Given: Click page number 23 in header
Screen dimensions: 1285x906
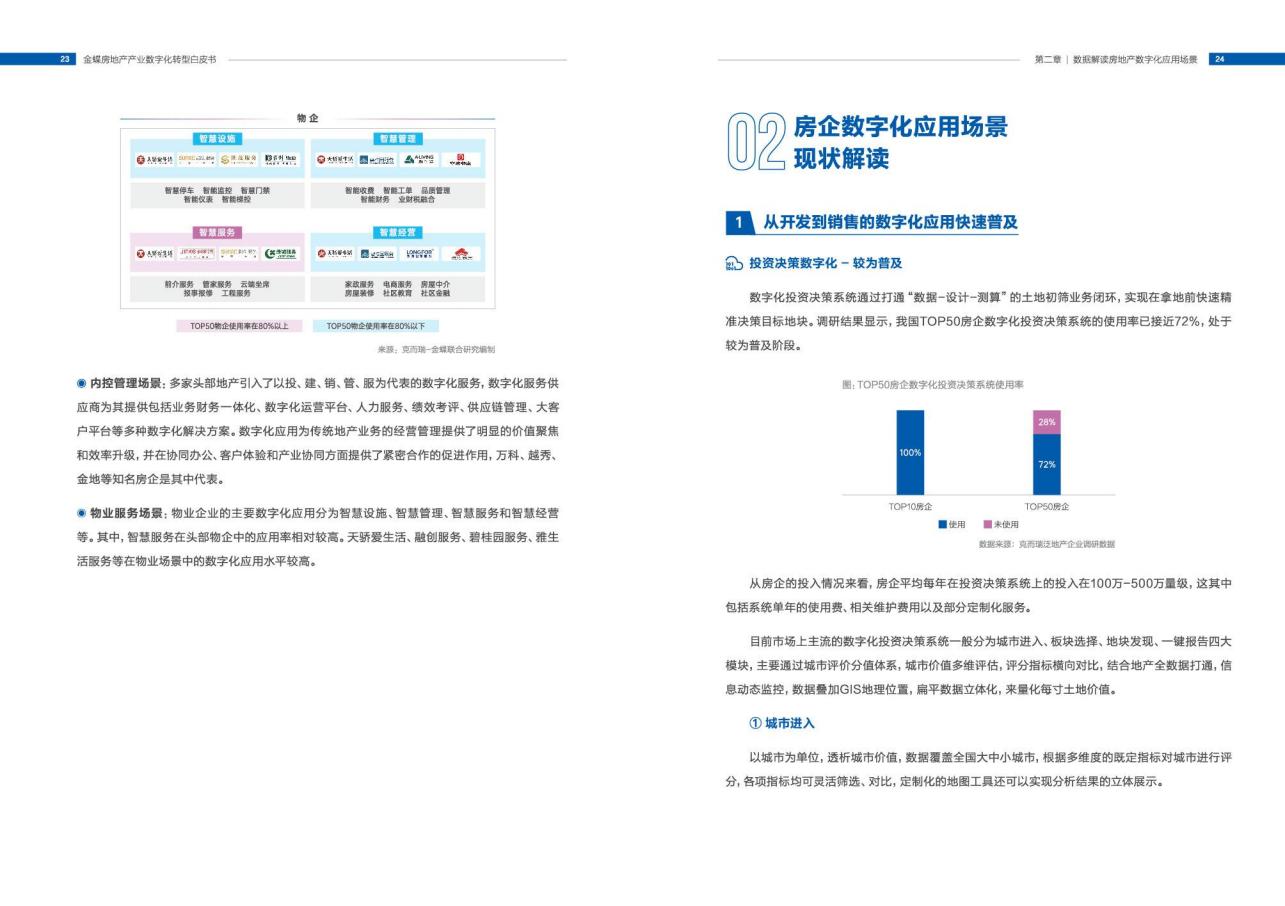Looking at the screenshot, I should point(66,60).
